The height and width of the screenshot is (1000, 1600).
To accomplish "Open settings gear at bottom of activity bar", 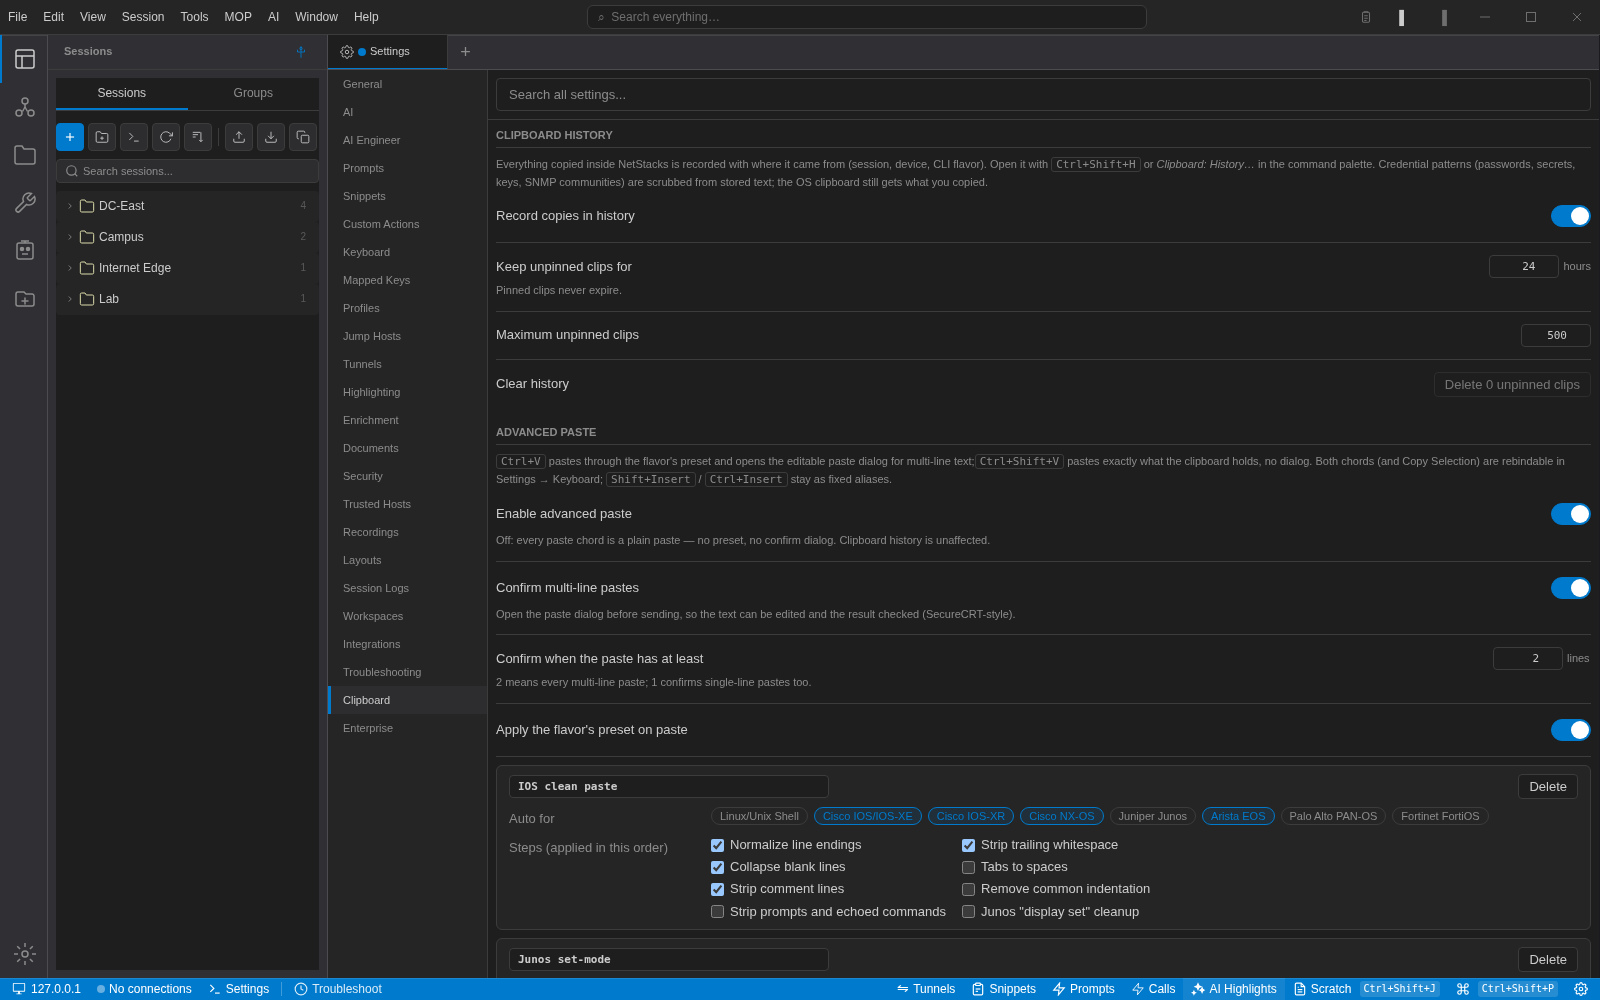I will pos(25,954).
